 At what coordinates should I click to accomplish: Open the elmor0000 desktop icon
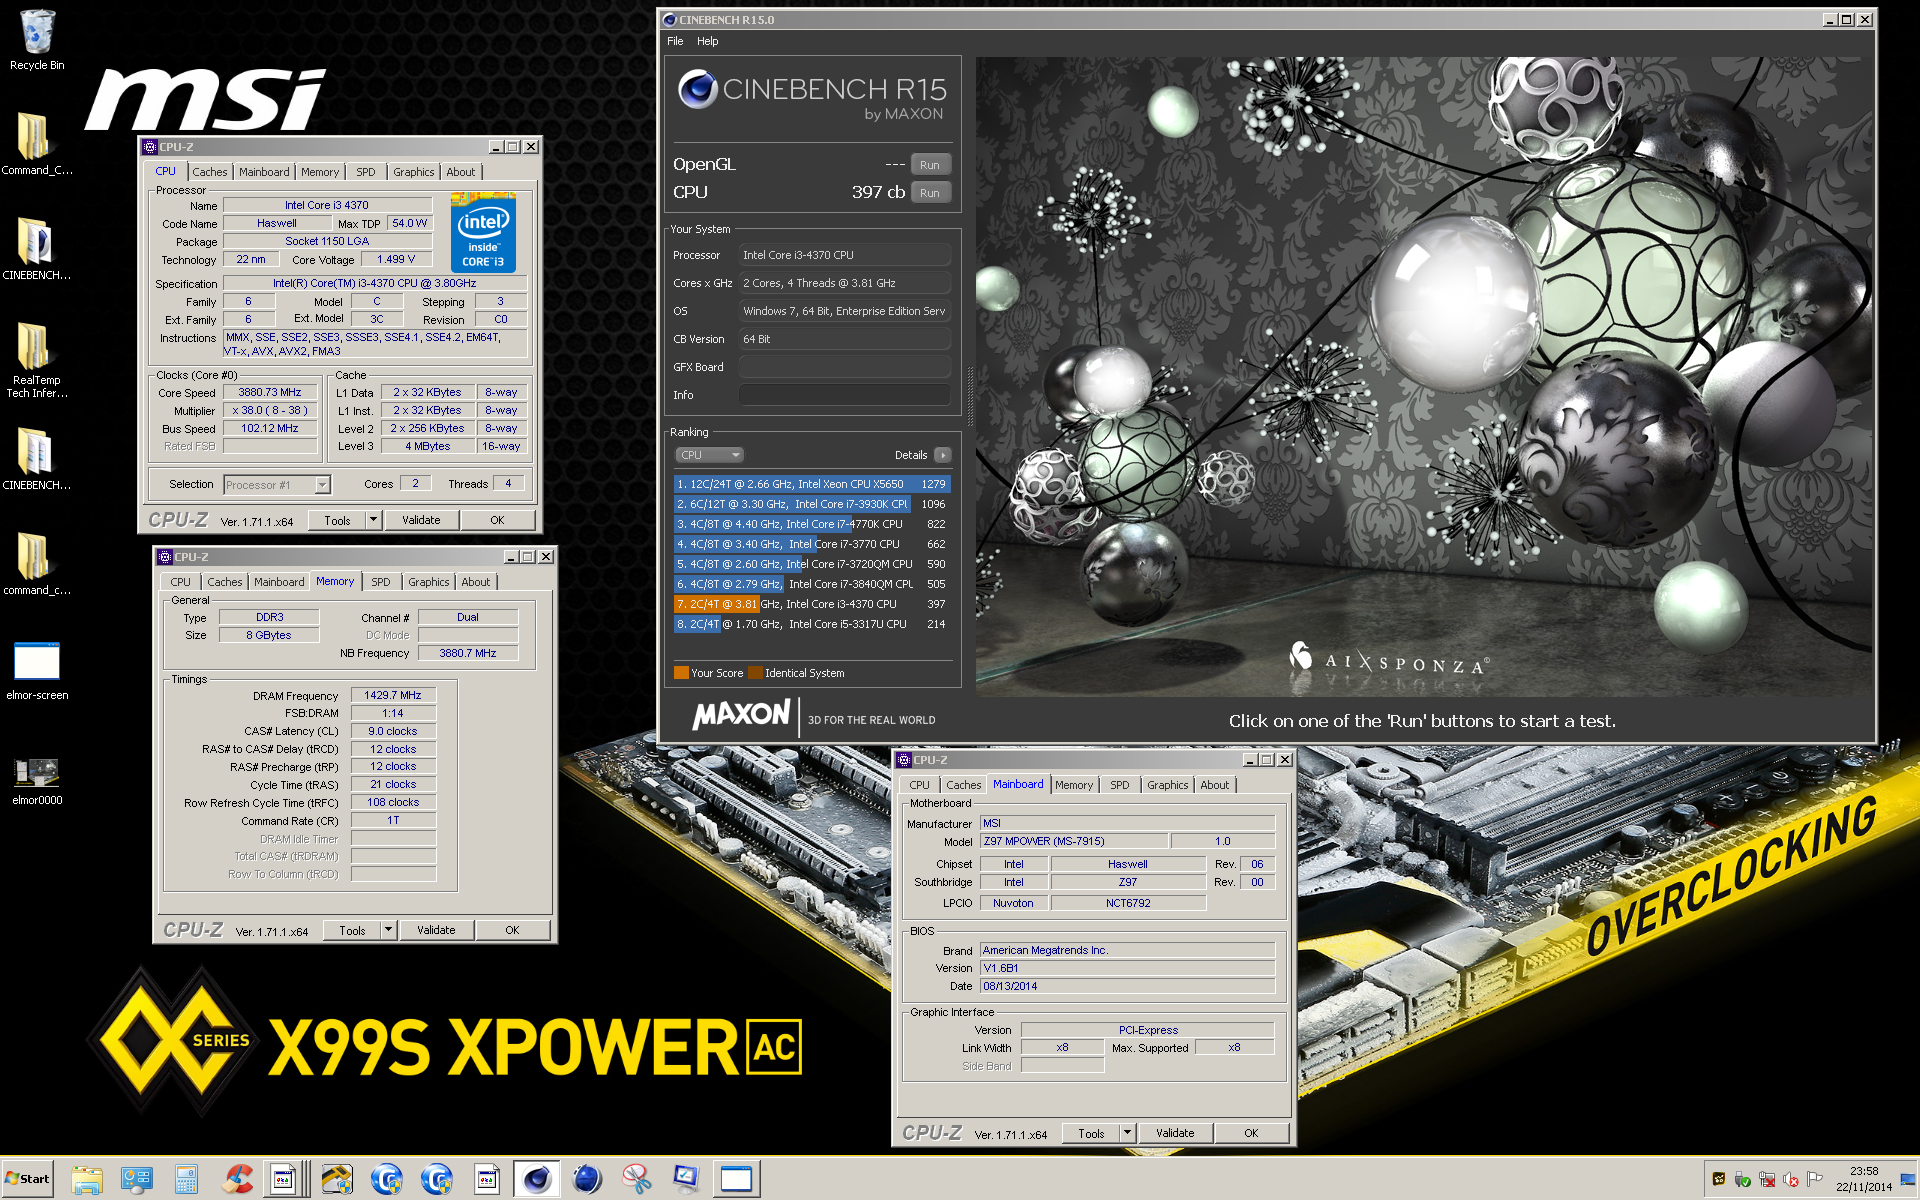pos(37,780)
